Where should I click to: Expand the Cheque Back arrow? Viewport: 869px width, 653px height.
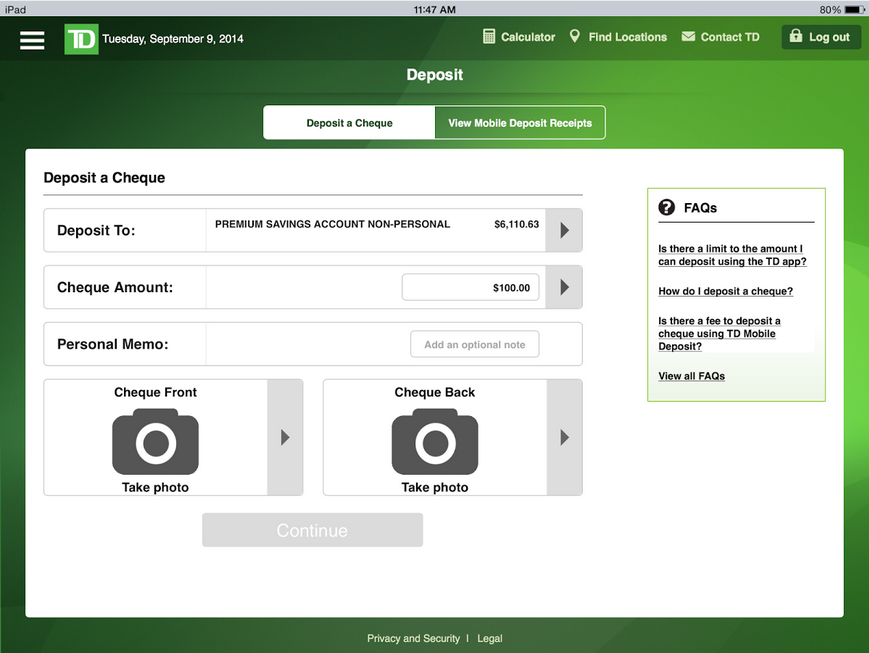(564, 437)
